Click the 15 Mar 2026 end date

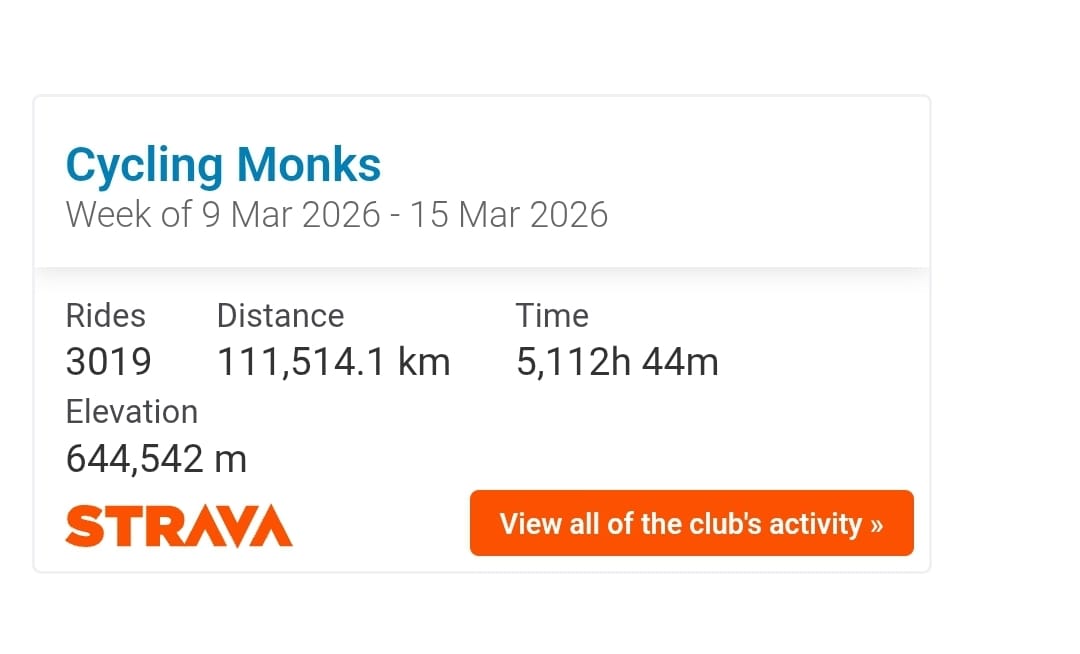(x=508, y=215)
